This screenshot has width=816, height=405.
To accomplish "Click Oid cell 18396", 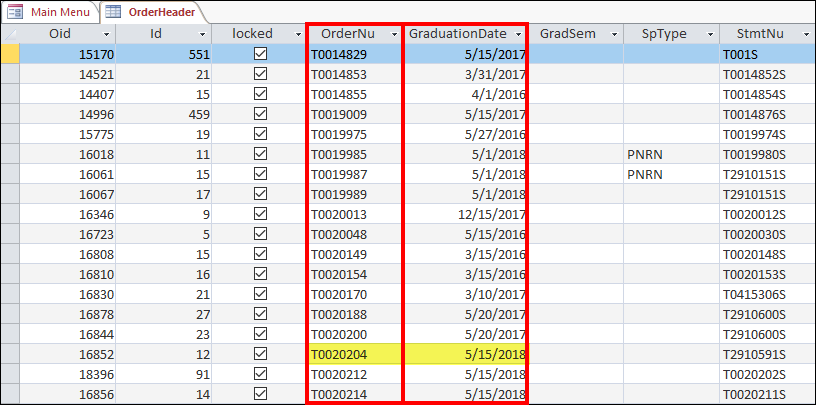I will coord(68,375).
